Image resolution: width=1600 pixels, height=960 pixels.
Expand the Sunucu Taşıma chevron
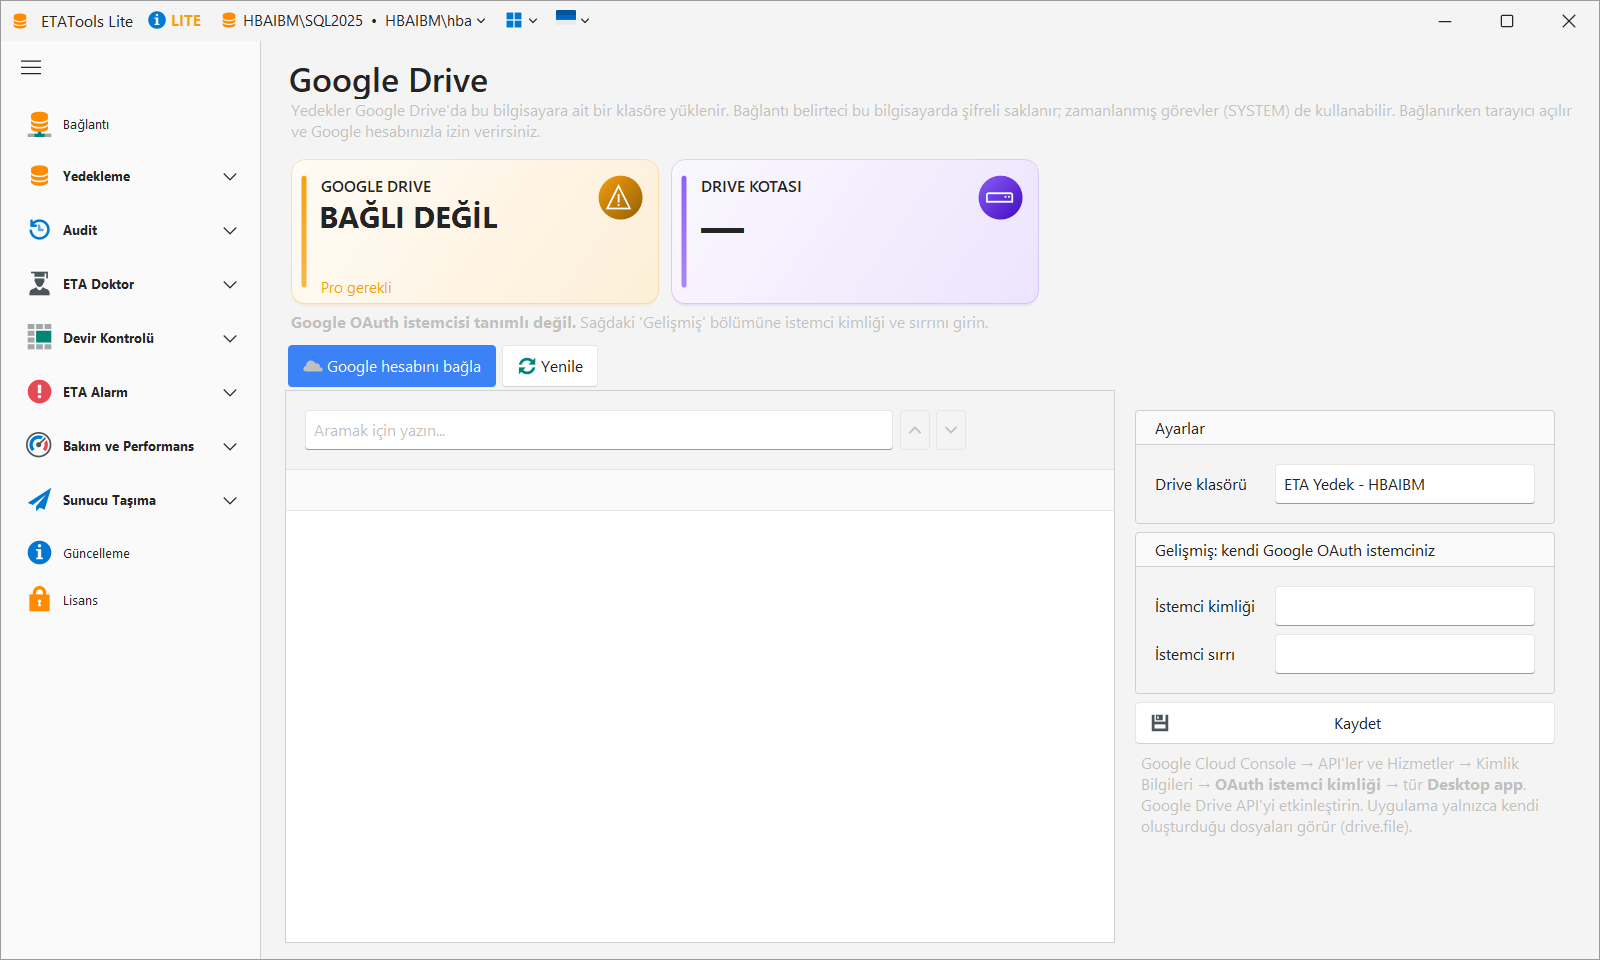pos(230,501)
